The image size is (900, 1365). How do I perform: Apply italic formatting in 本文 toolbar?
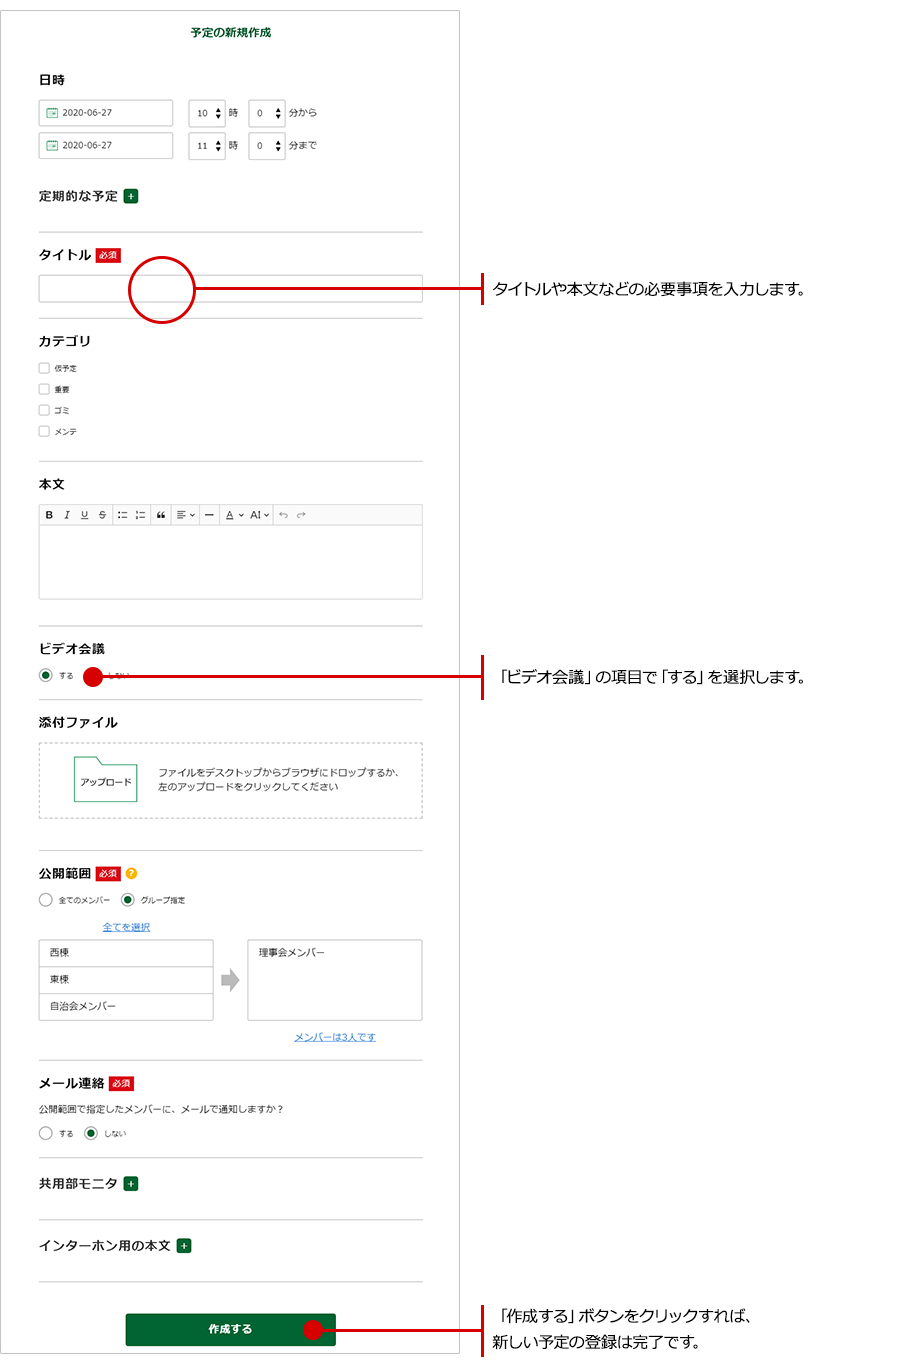67,515
